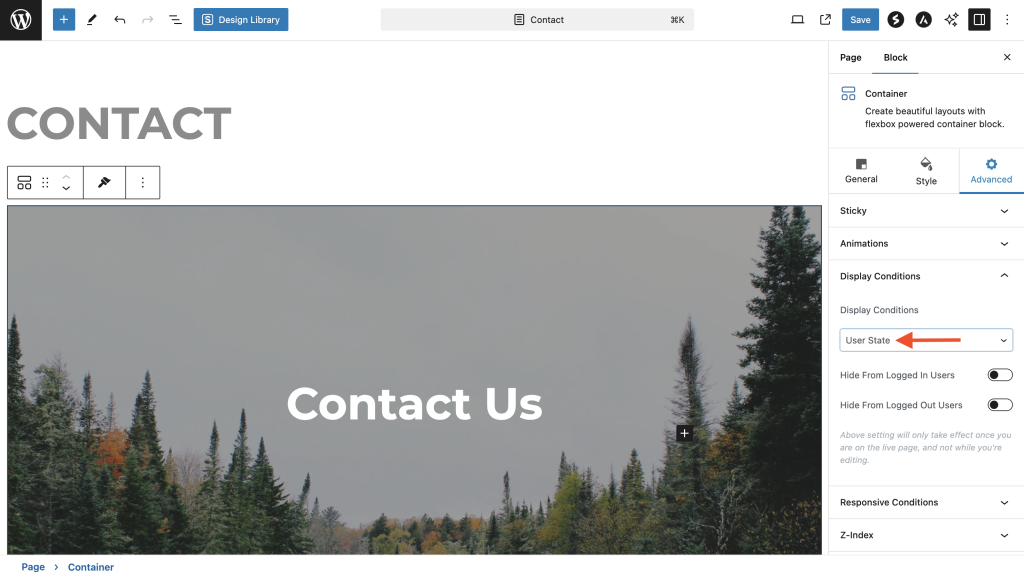The width and height of the screenshot is (1024, 579).
Task: Switch to the Page tab
Action: [x=850, y=57]
